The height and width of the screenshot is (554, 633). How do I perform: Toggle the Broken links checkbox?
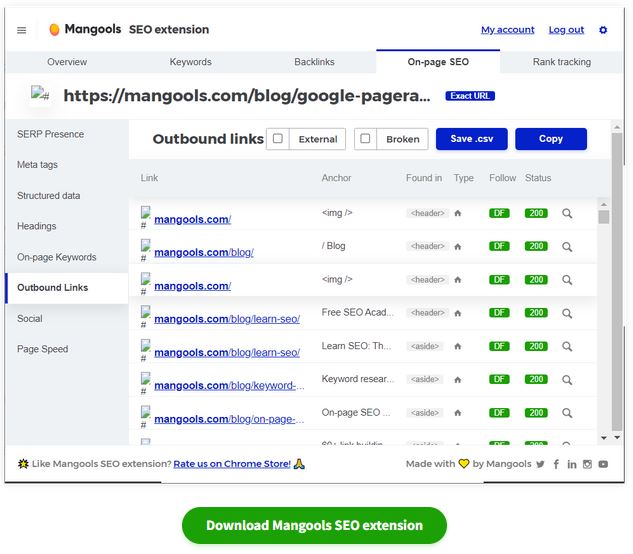click(365, 139)
